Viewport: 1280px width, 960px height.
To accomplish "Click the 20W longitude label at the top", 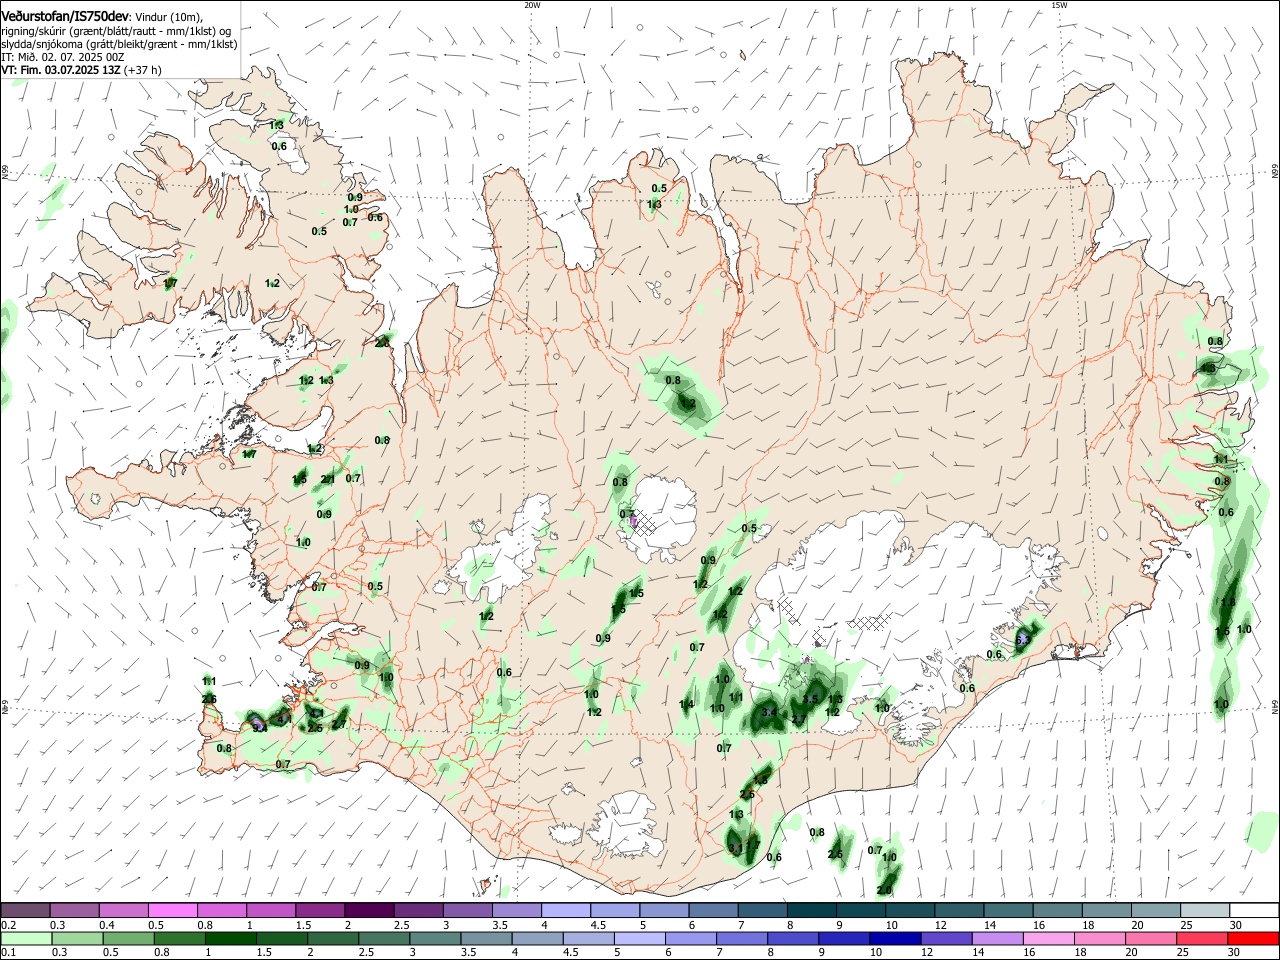I will [x=532, y=5].
